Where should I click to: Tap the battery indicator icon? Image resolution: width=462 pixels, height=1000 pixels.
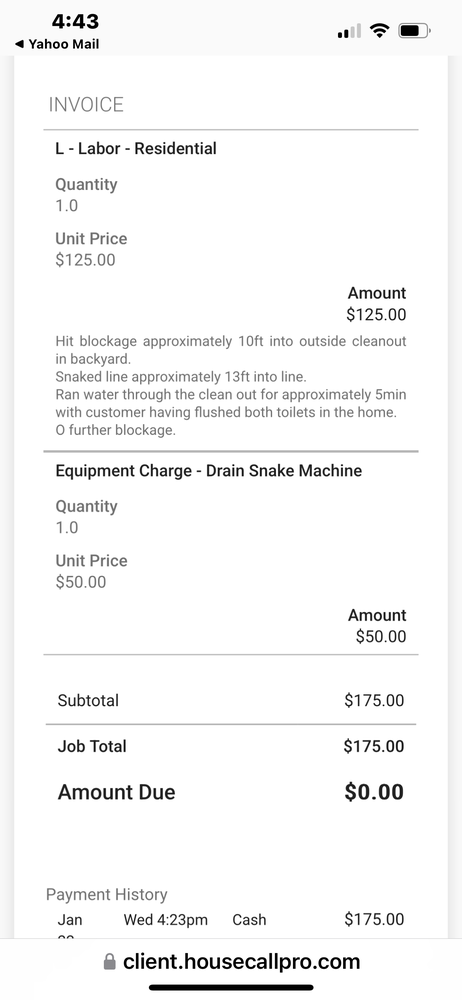point(415,30)
